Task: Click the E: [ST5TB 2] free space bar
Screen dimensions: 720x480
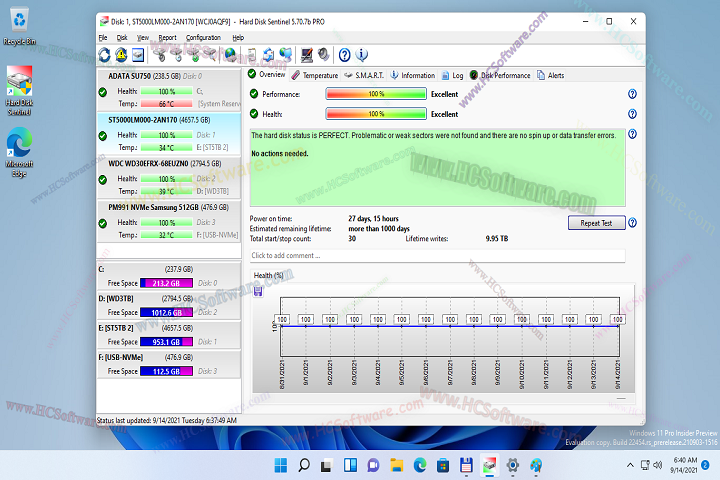Action: (166, 342)
